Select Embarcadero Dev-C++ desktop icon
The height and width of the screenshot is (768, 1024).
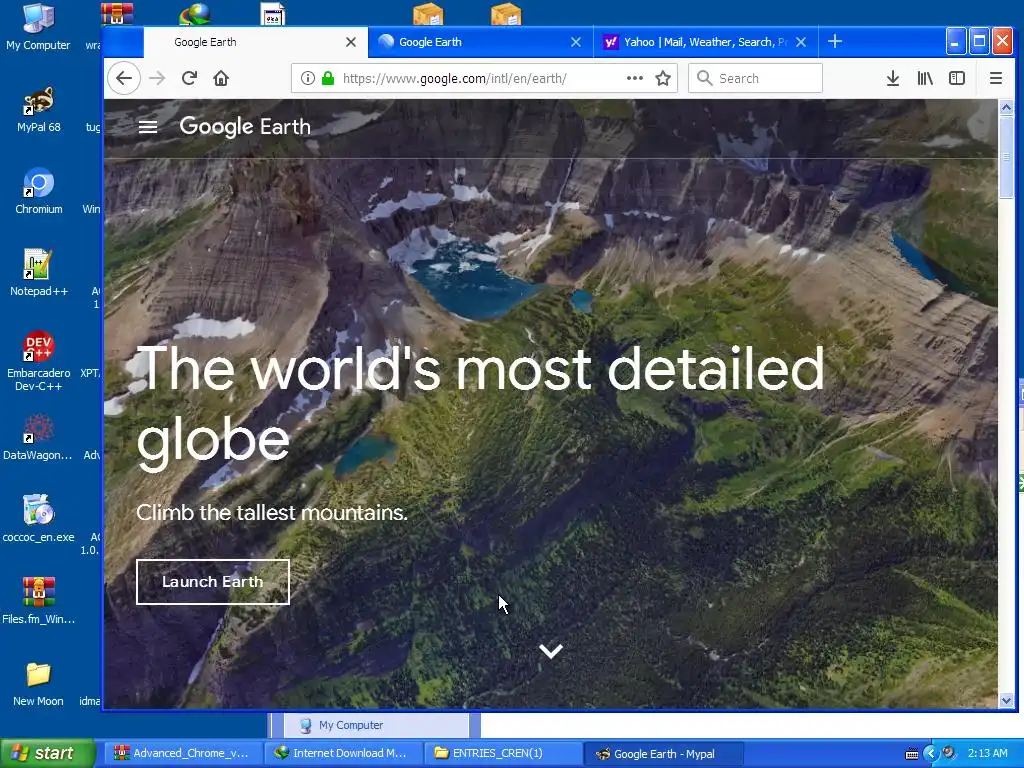tap(39, 360)
